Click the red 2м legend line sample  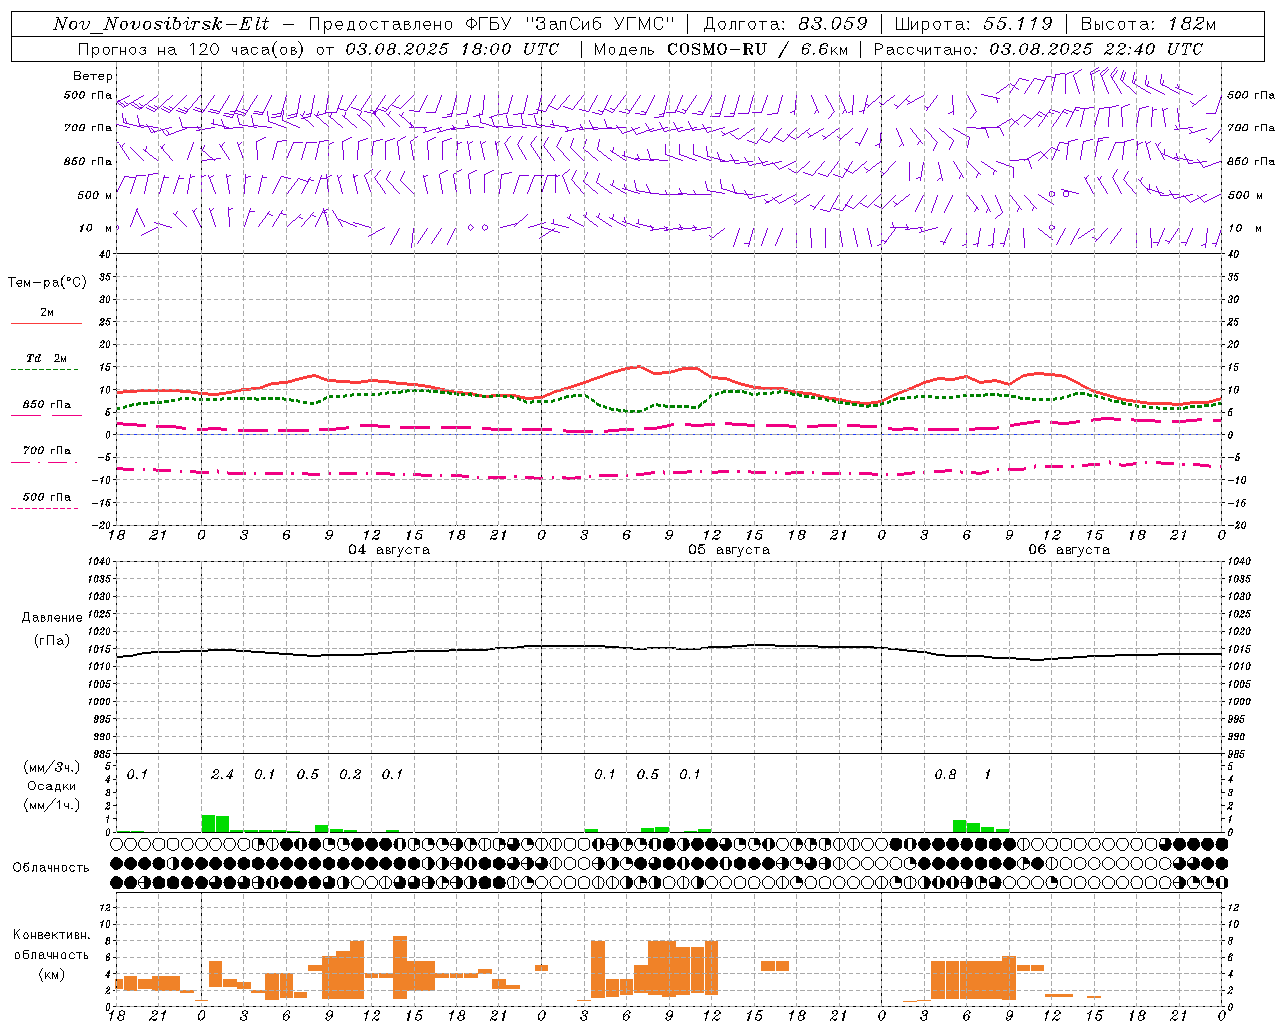[x=46, y=324]
